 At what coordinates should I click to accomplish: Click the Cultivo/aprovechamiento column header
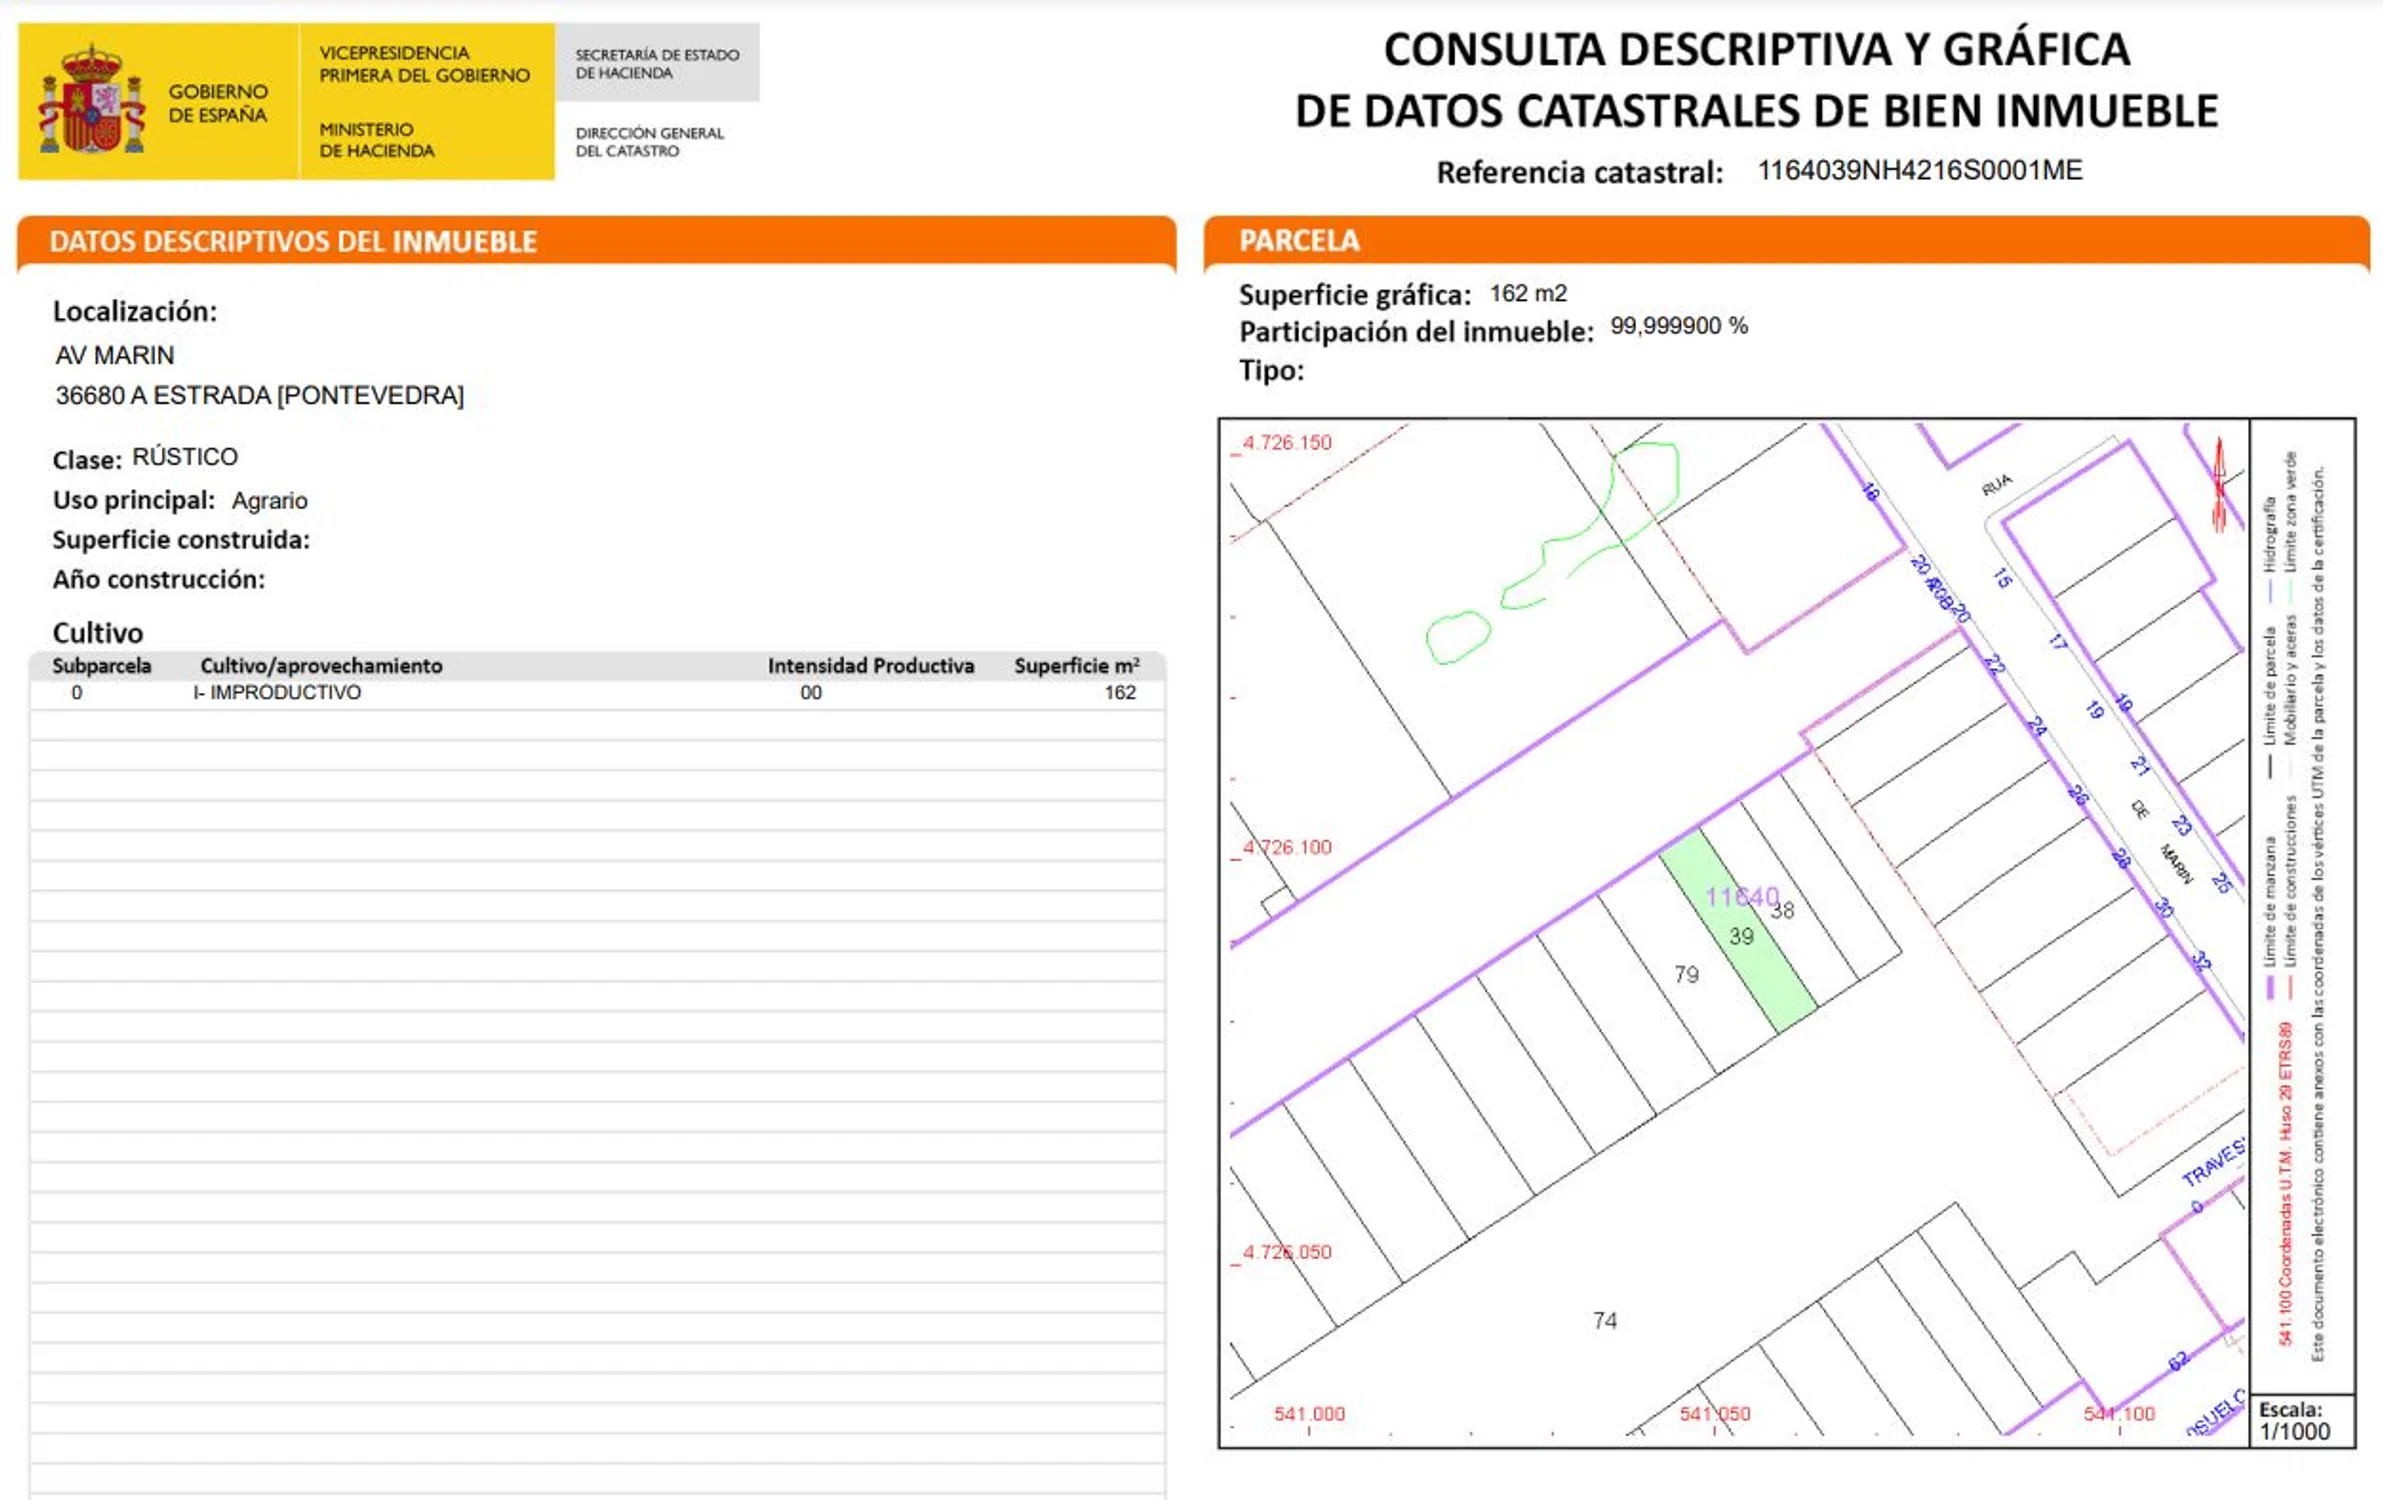pyautogui.click(x=321, y=666)
